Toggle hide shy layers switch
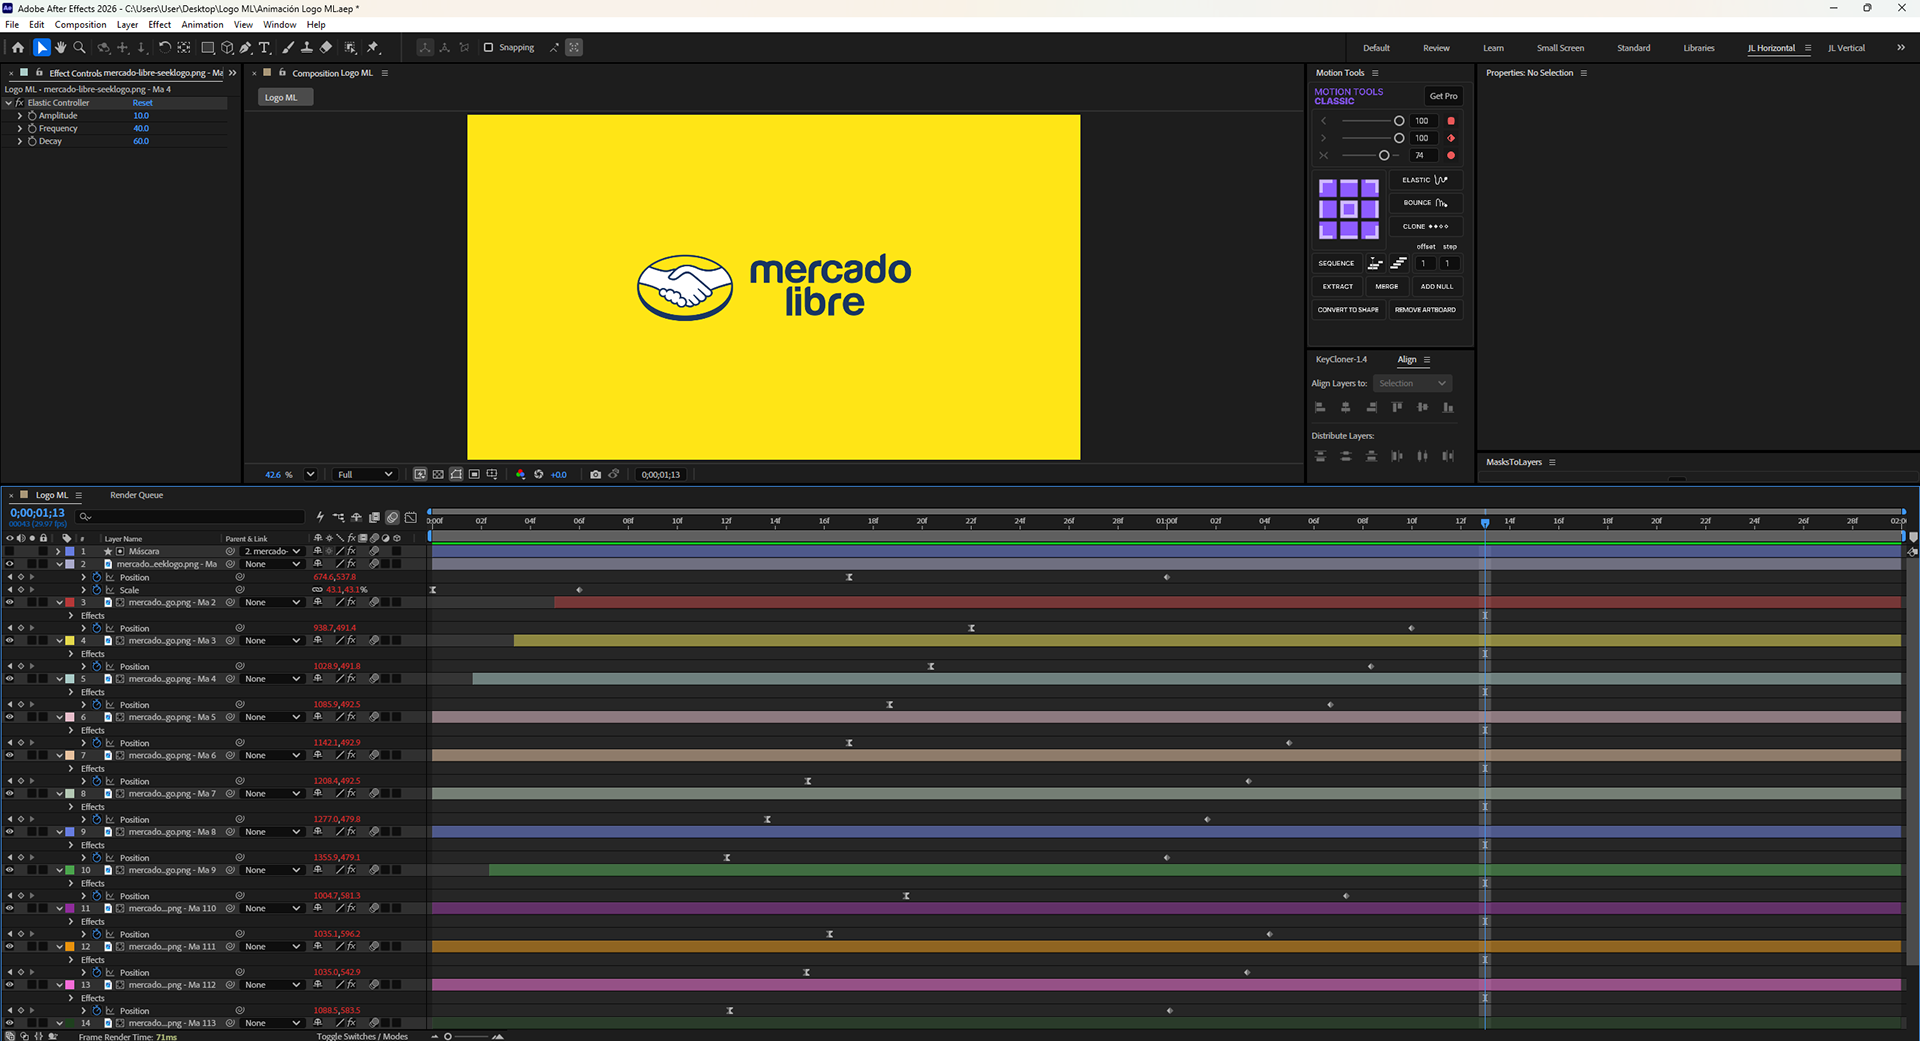1920x1041 pixels. click(356, 517)
